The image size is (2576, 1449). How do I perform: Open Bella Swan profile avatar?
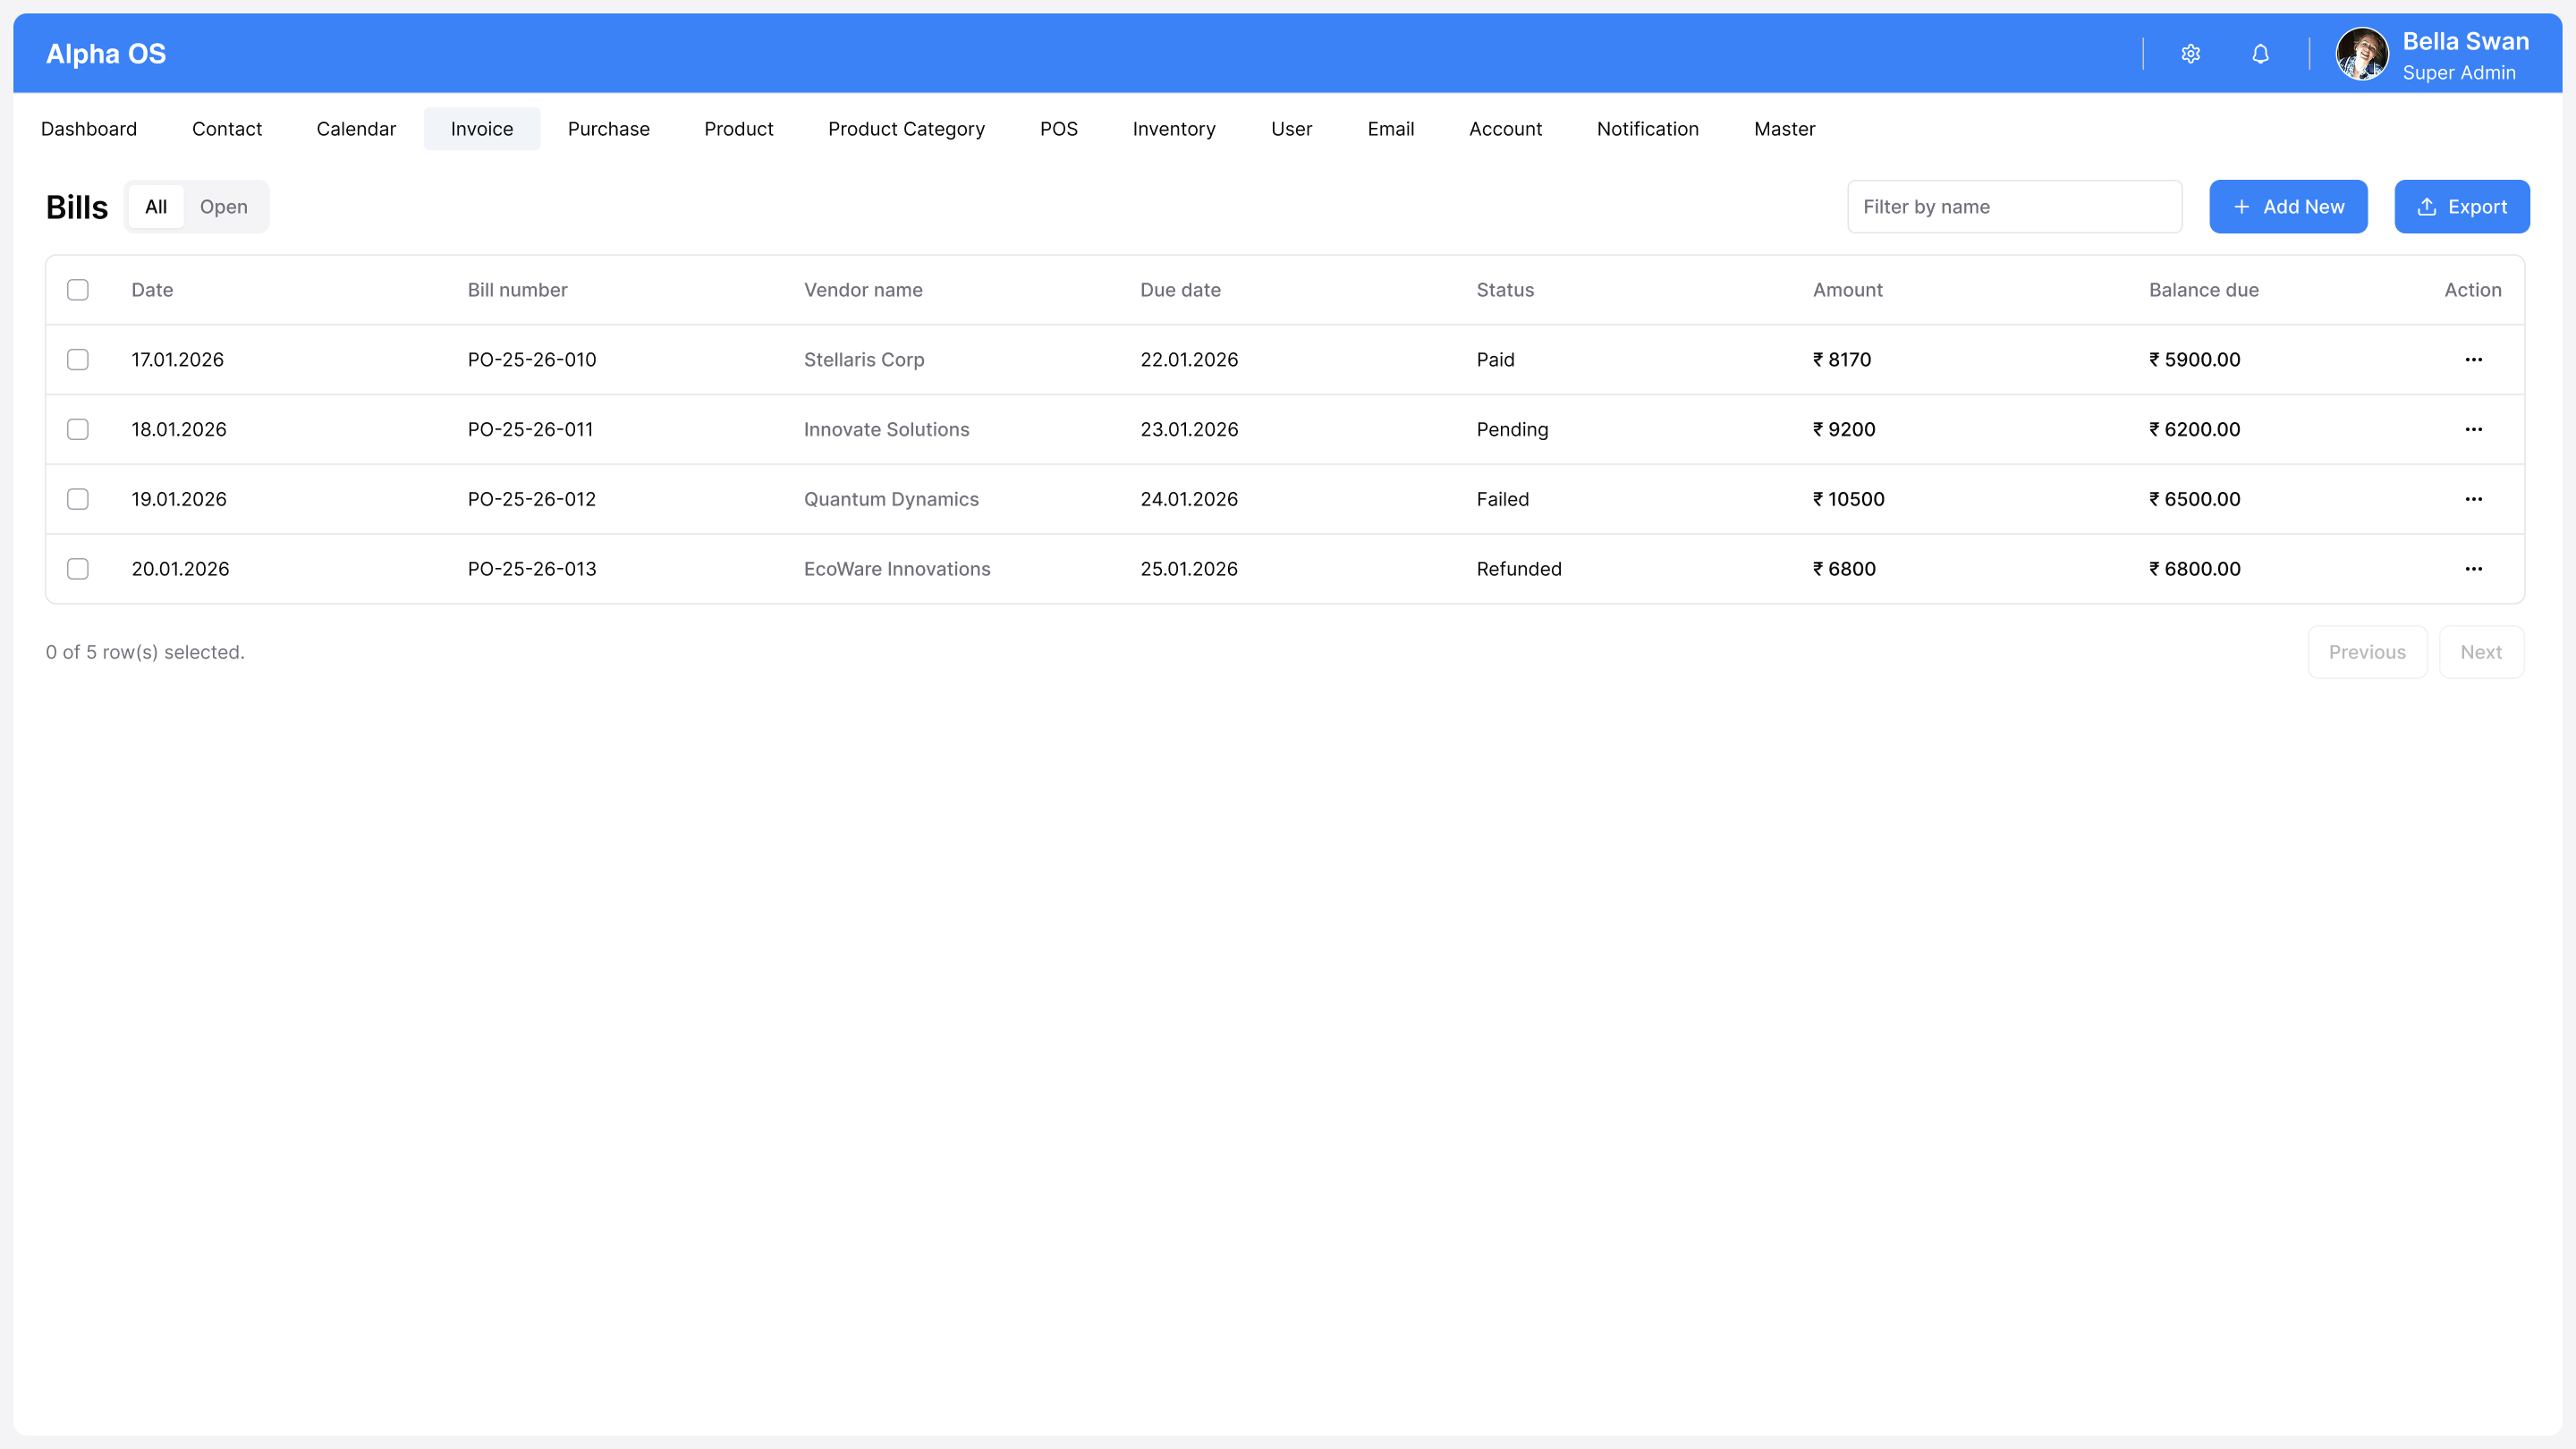coord(2362,54)
